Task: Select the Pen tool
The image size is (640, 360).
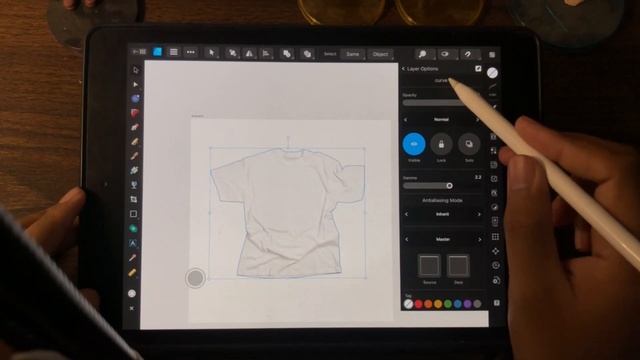Action: click(x=135, y=127)
